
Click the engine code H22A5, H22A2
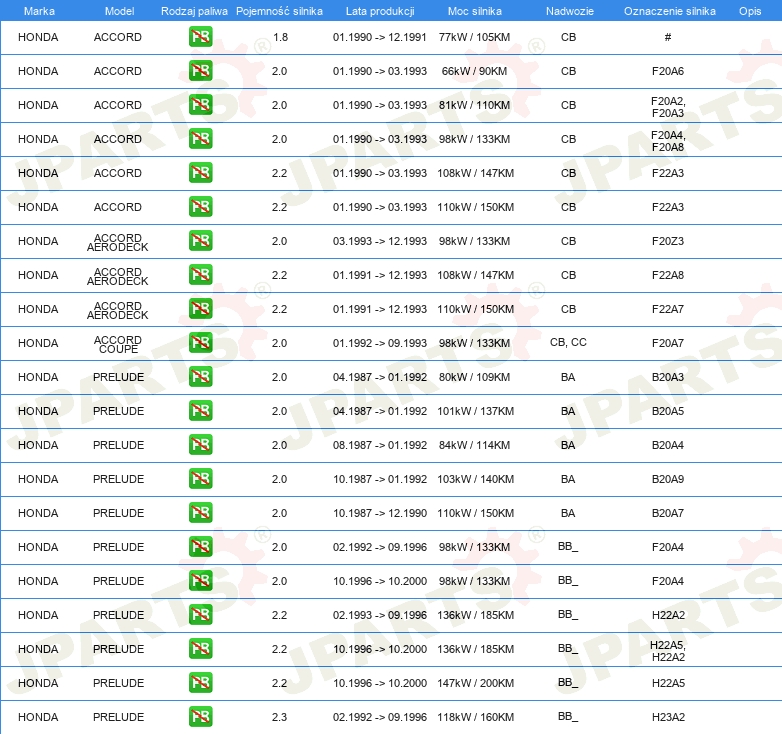[668, 651]
